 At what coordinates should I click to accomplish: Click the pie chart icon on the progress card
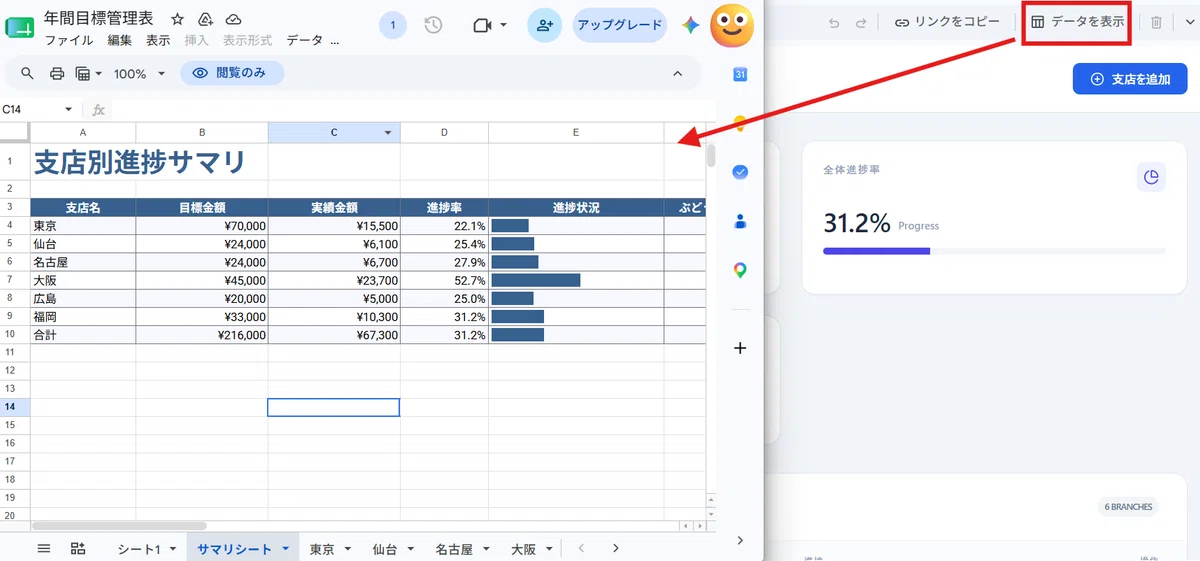click(x=1151, y=177)
